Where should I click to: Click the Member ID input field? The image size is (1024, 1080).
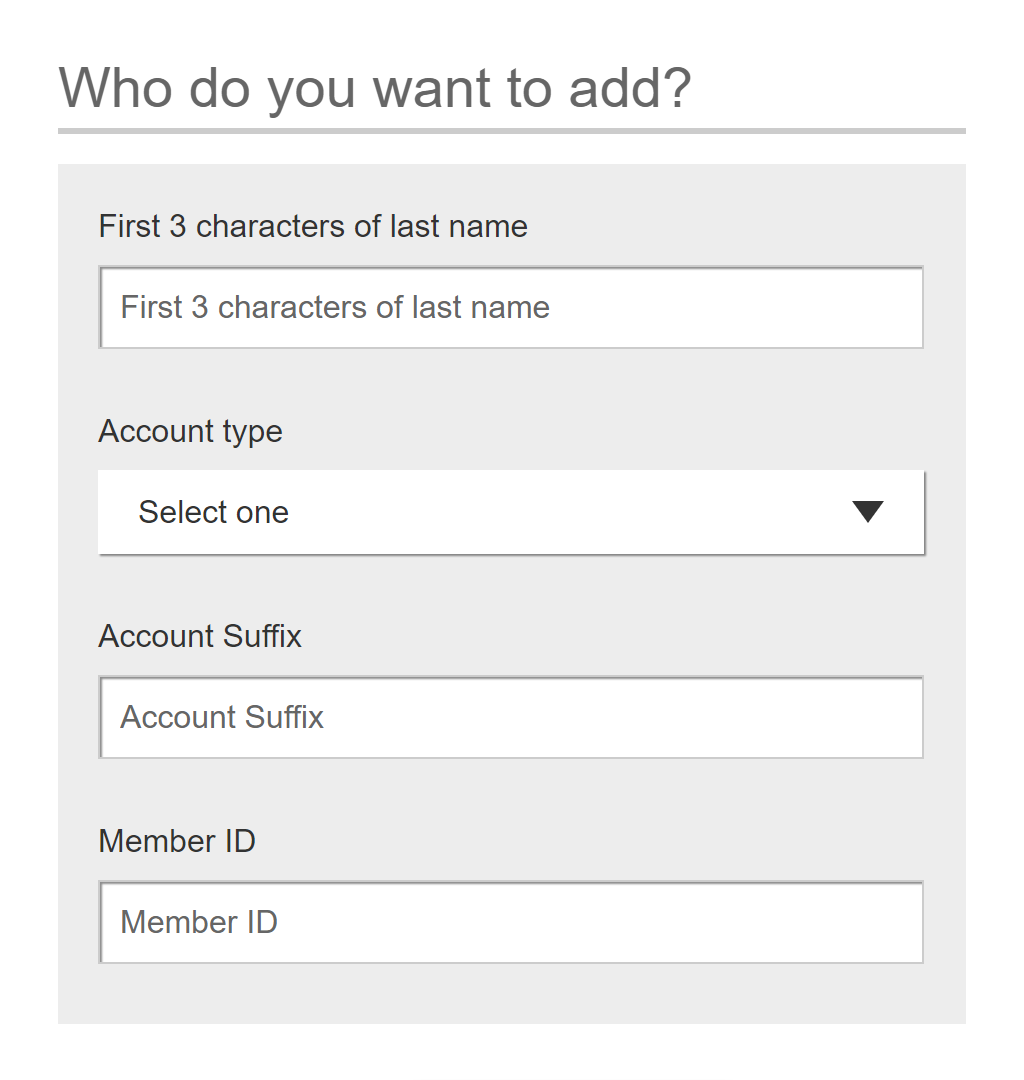click(511, 922)
